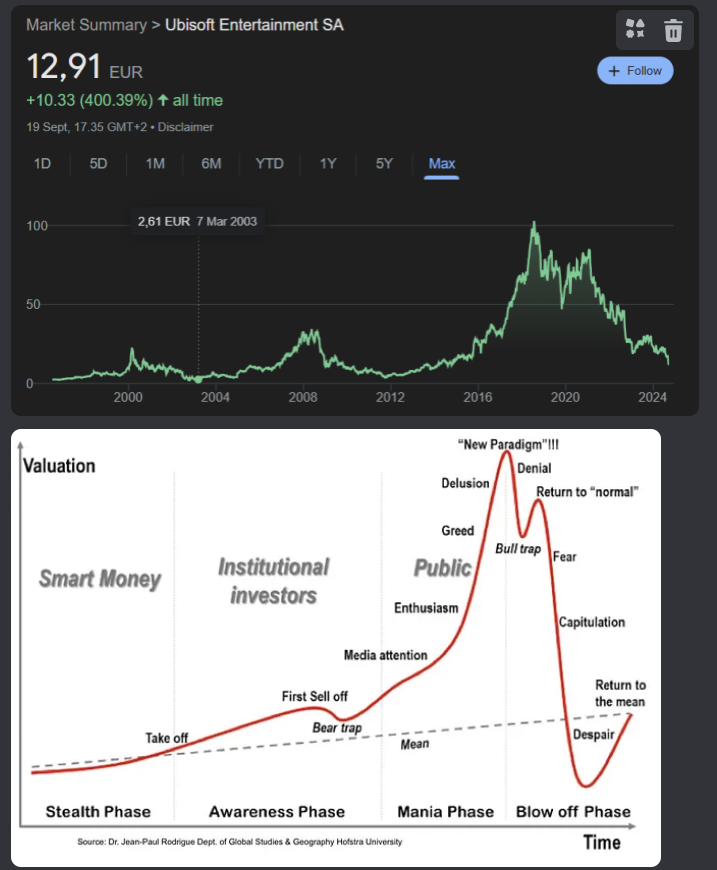Choose the 1Y chart range
The image size is (717, 870).
[x=328, y=163]
